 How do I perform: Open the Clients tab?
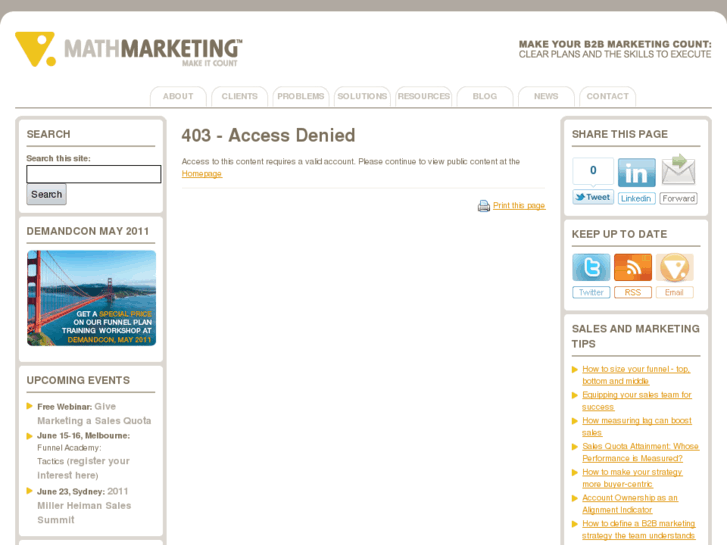tap(239, 96)
